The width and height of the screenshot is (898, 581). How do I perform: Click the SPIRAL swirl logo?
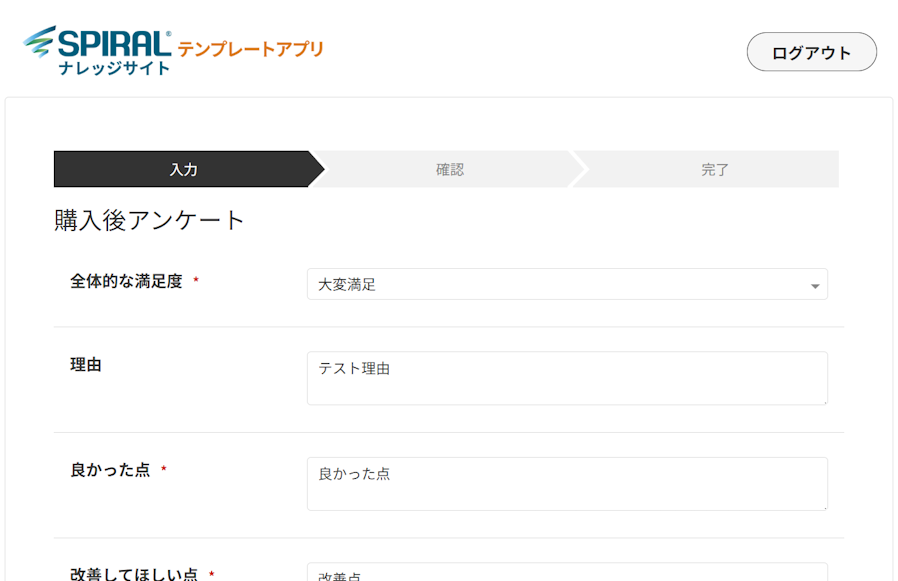coord(40,42)
